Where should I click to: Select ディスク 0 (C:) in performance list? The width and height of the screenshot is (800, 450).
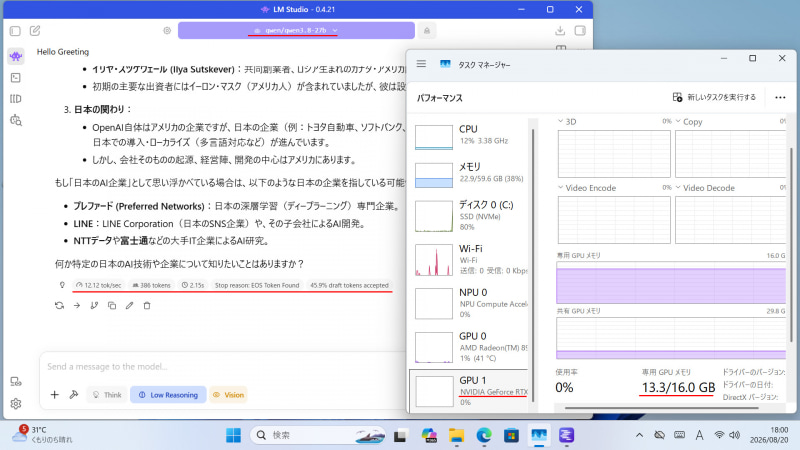click(469, 216)
